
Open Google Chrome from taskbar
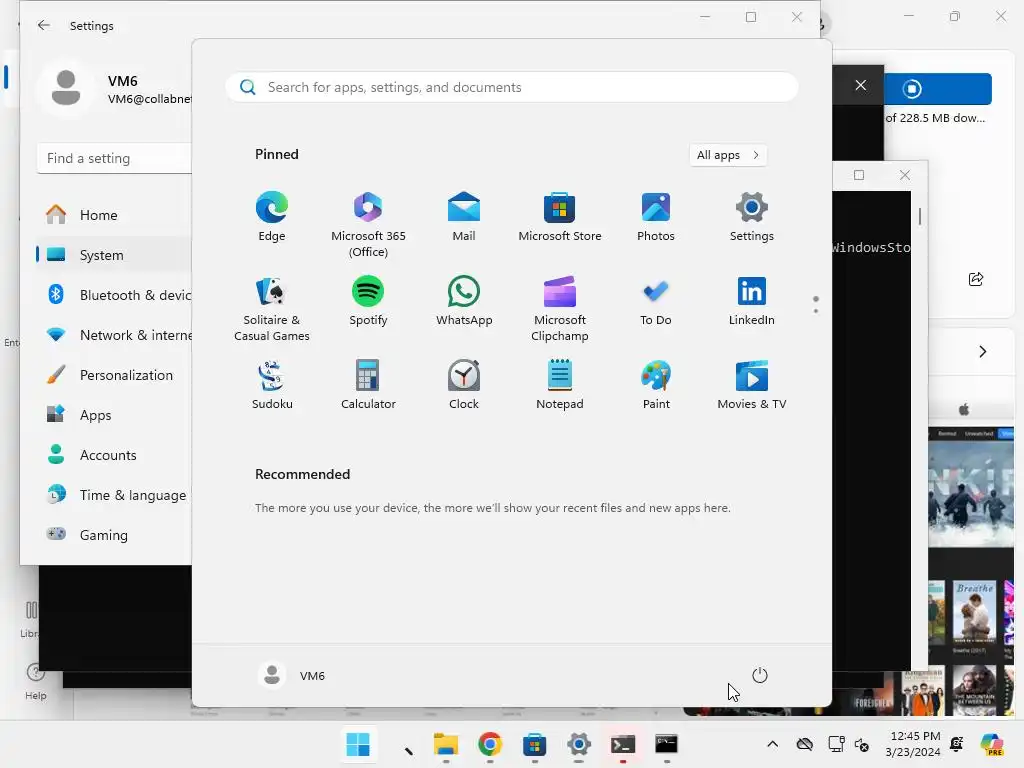(x=490, y=744)
